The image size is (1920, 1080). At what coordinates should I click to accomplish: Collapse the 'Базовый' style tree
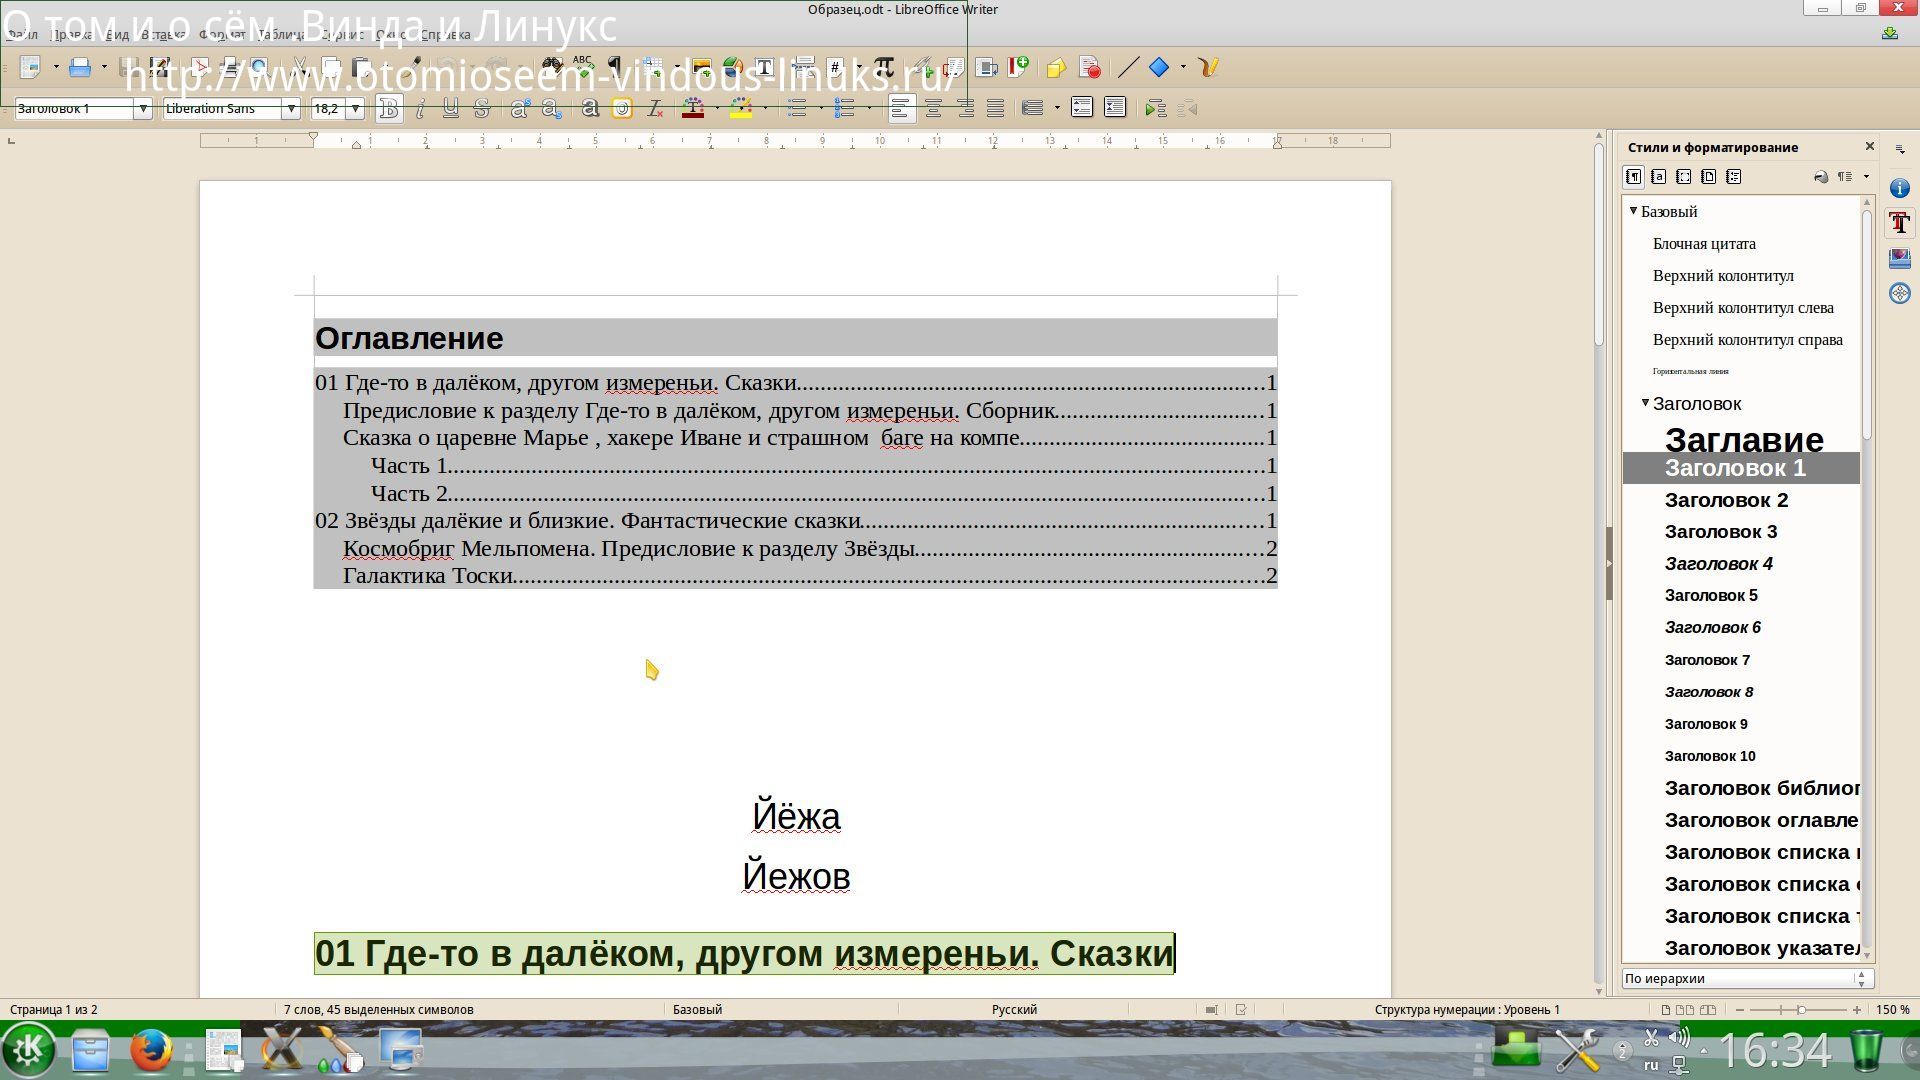tap(1633, 211)
